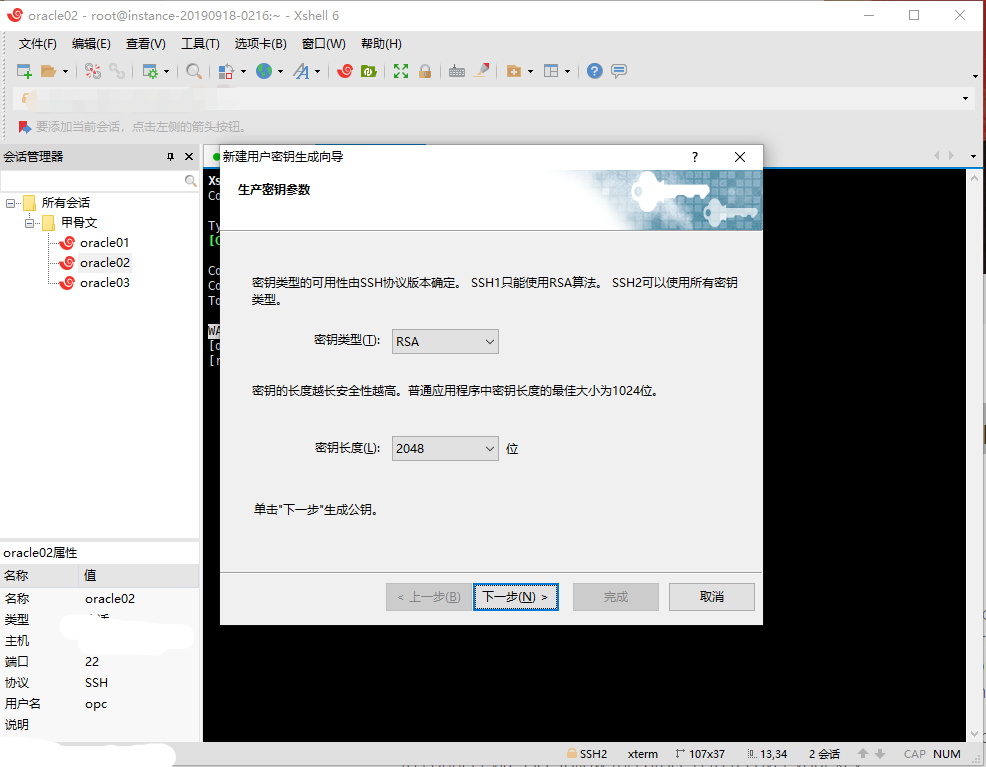
Task: Click the 下一步 button to generate key
Action: (x=516, y=596)
